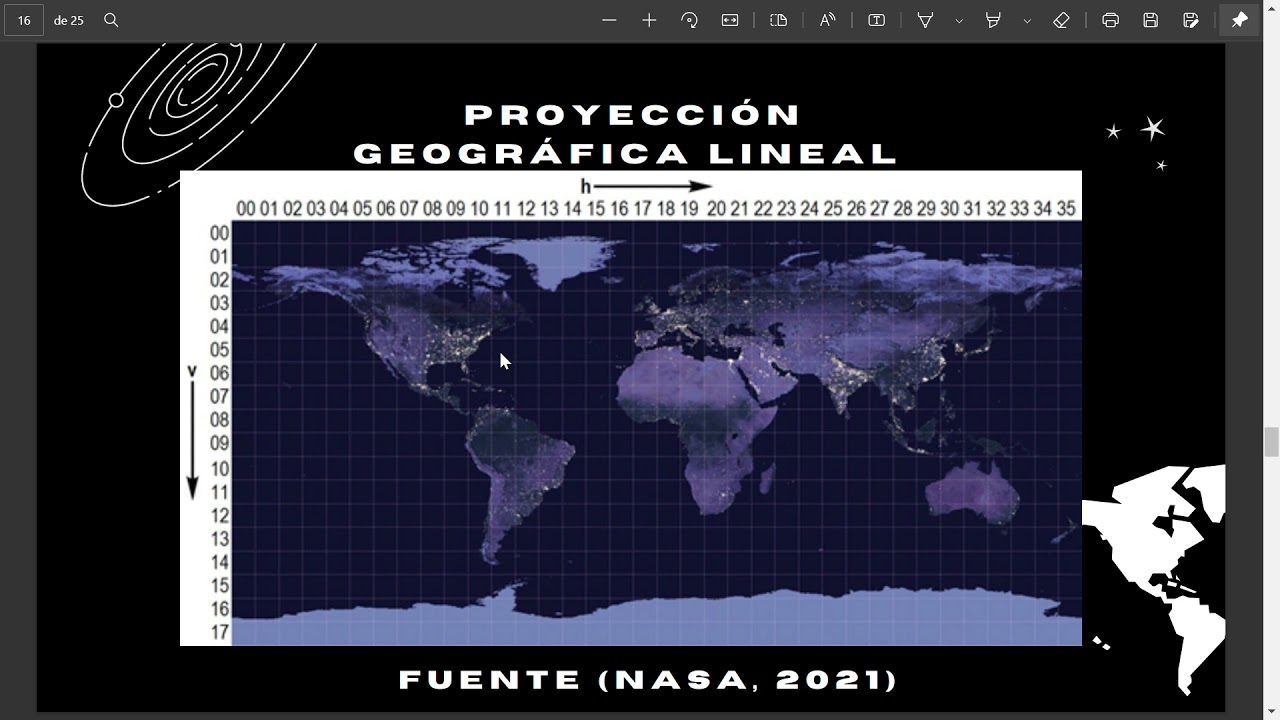Screen dimensions: 1280x720
Task: Click column label '35' on the map grid
Action: click(x=1066, y=208)
